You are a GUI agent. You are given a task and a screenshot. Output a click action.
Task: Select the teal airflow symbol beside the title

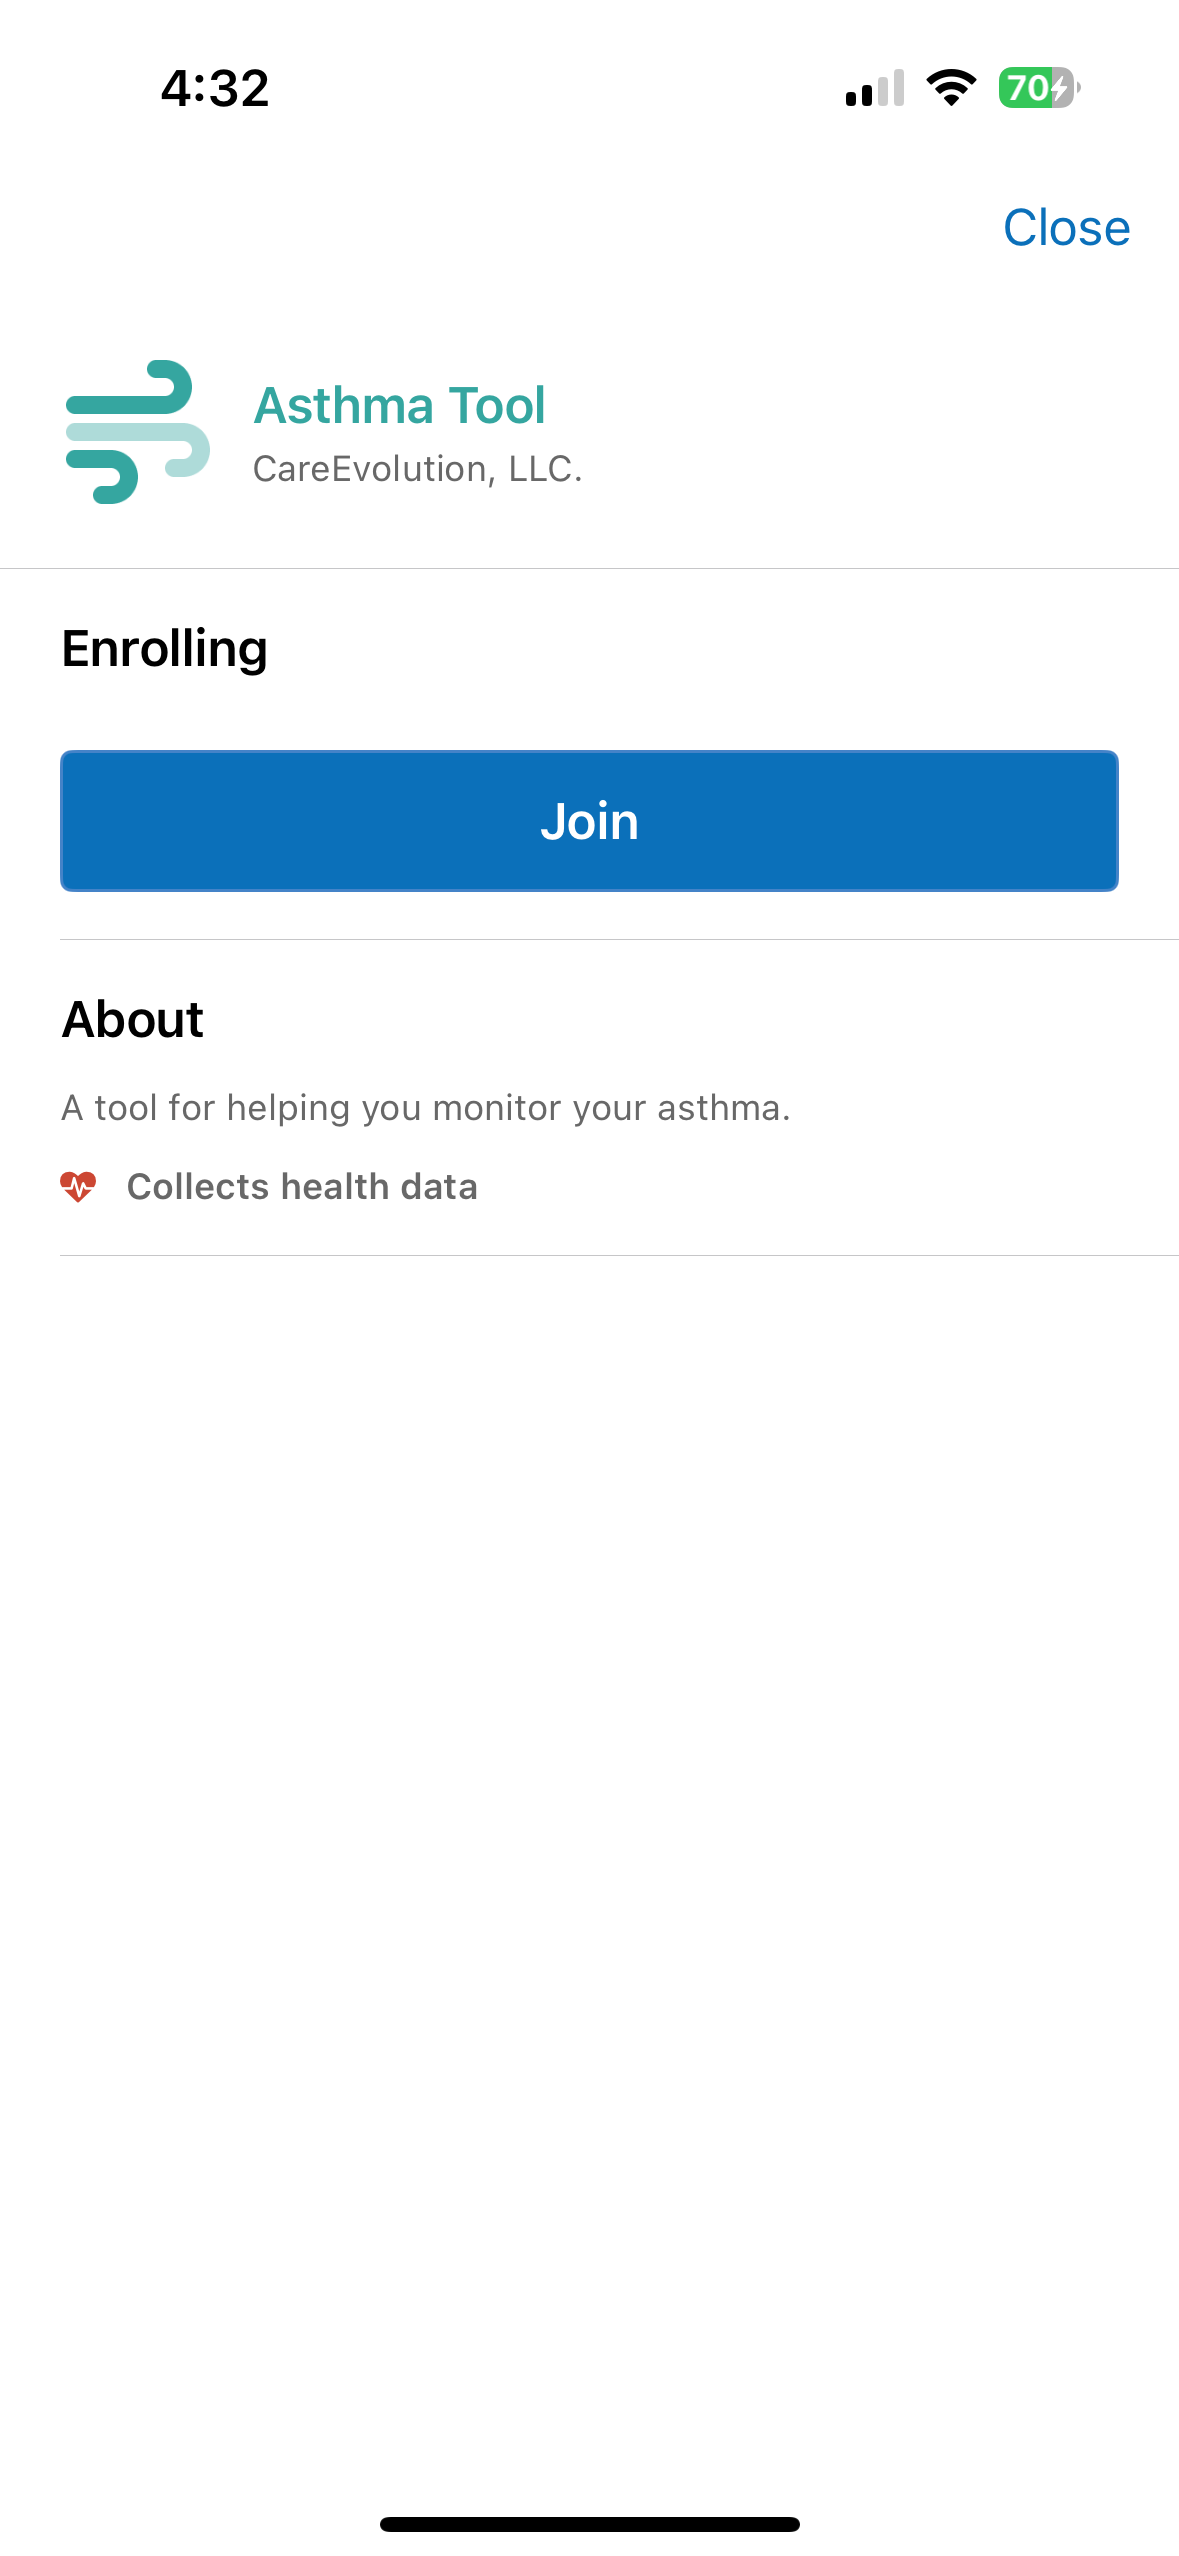click(x=135, y=432)
